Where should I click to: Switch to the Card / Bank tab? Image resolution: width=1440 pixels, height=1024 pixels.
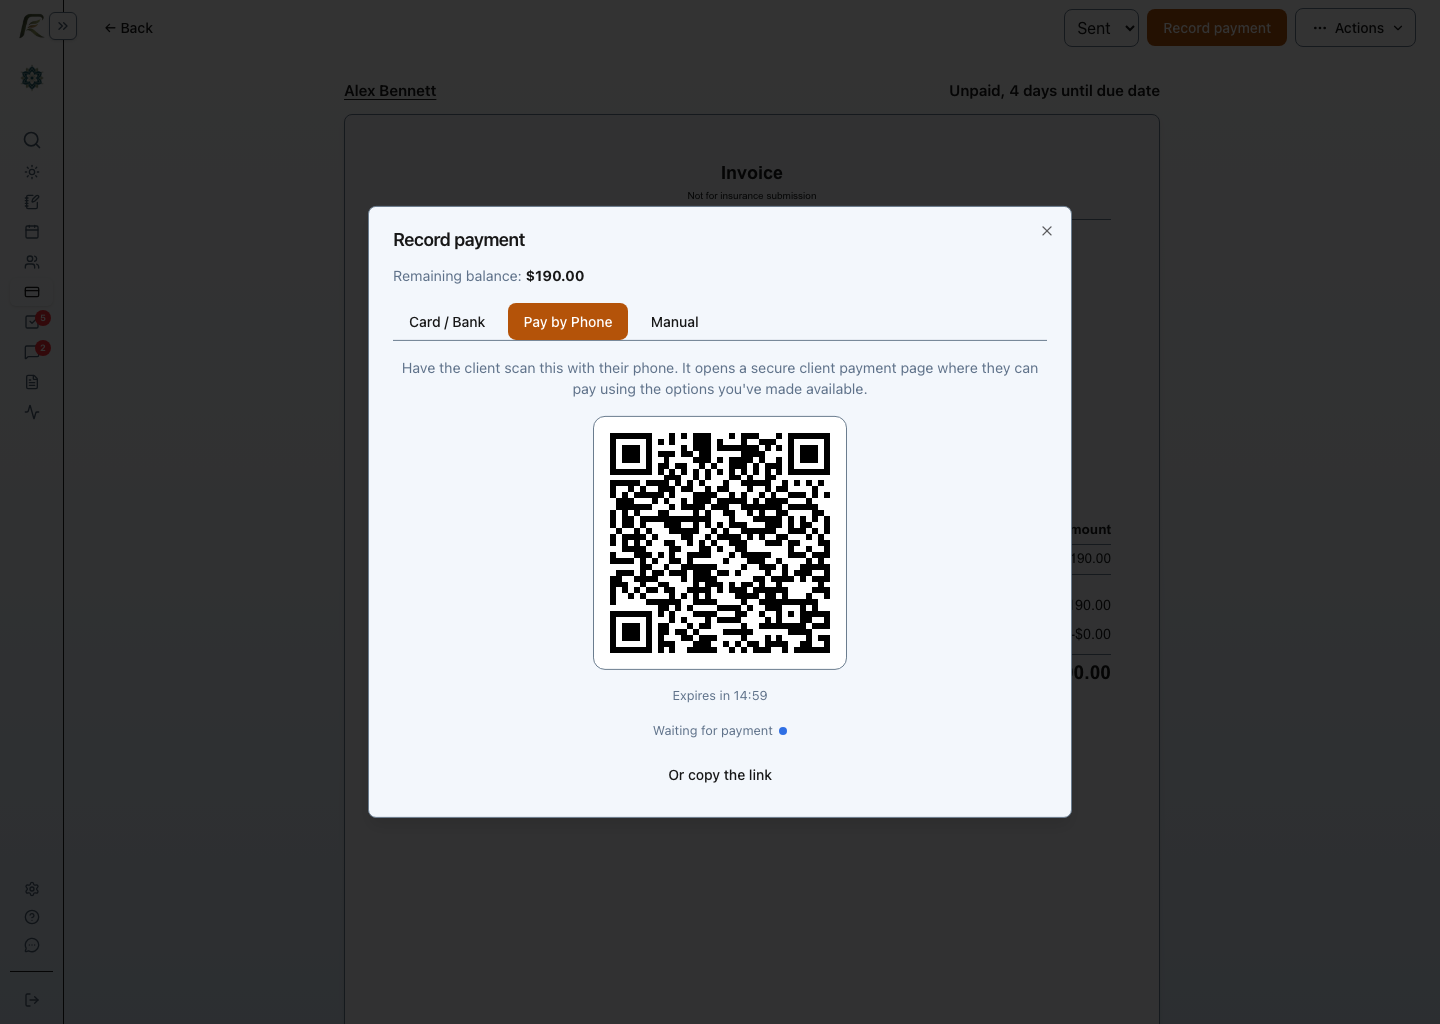click(447, 322)
